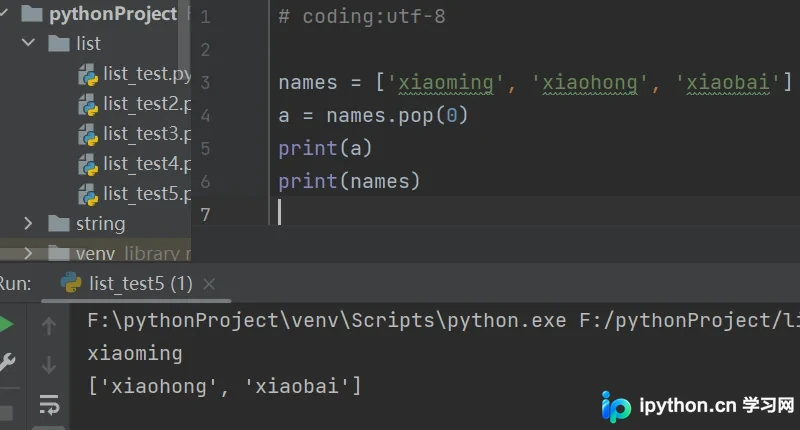
Task: Navigate up the stack trace arrow
Action: pyautogui.click(x=49, y=326)
